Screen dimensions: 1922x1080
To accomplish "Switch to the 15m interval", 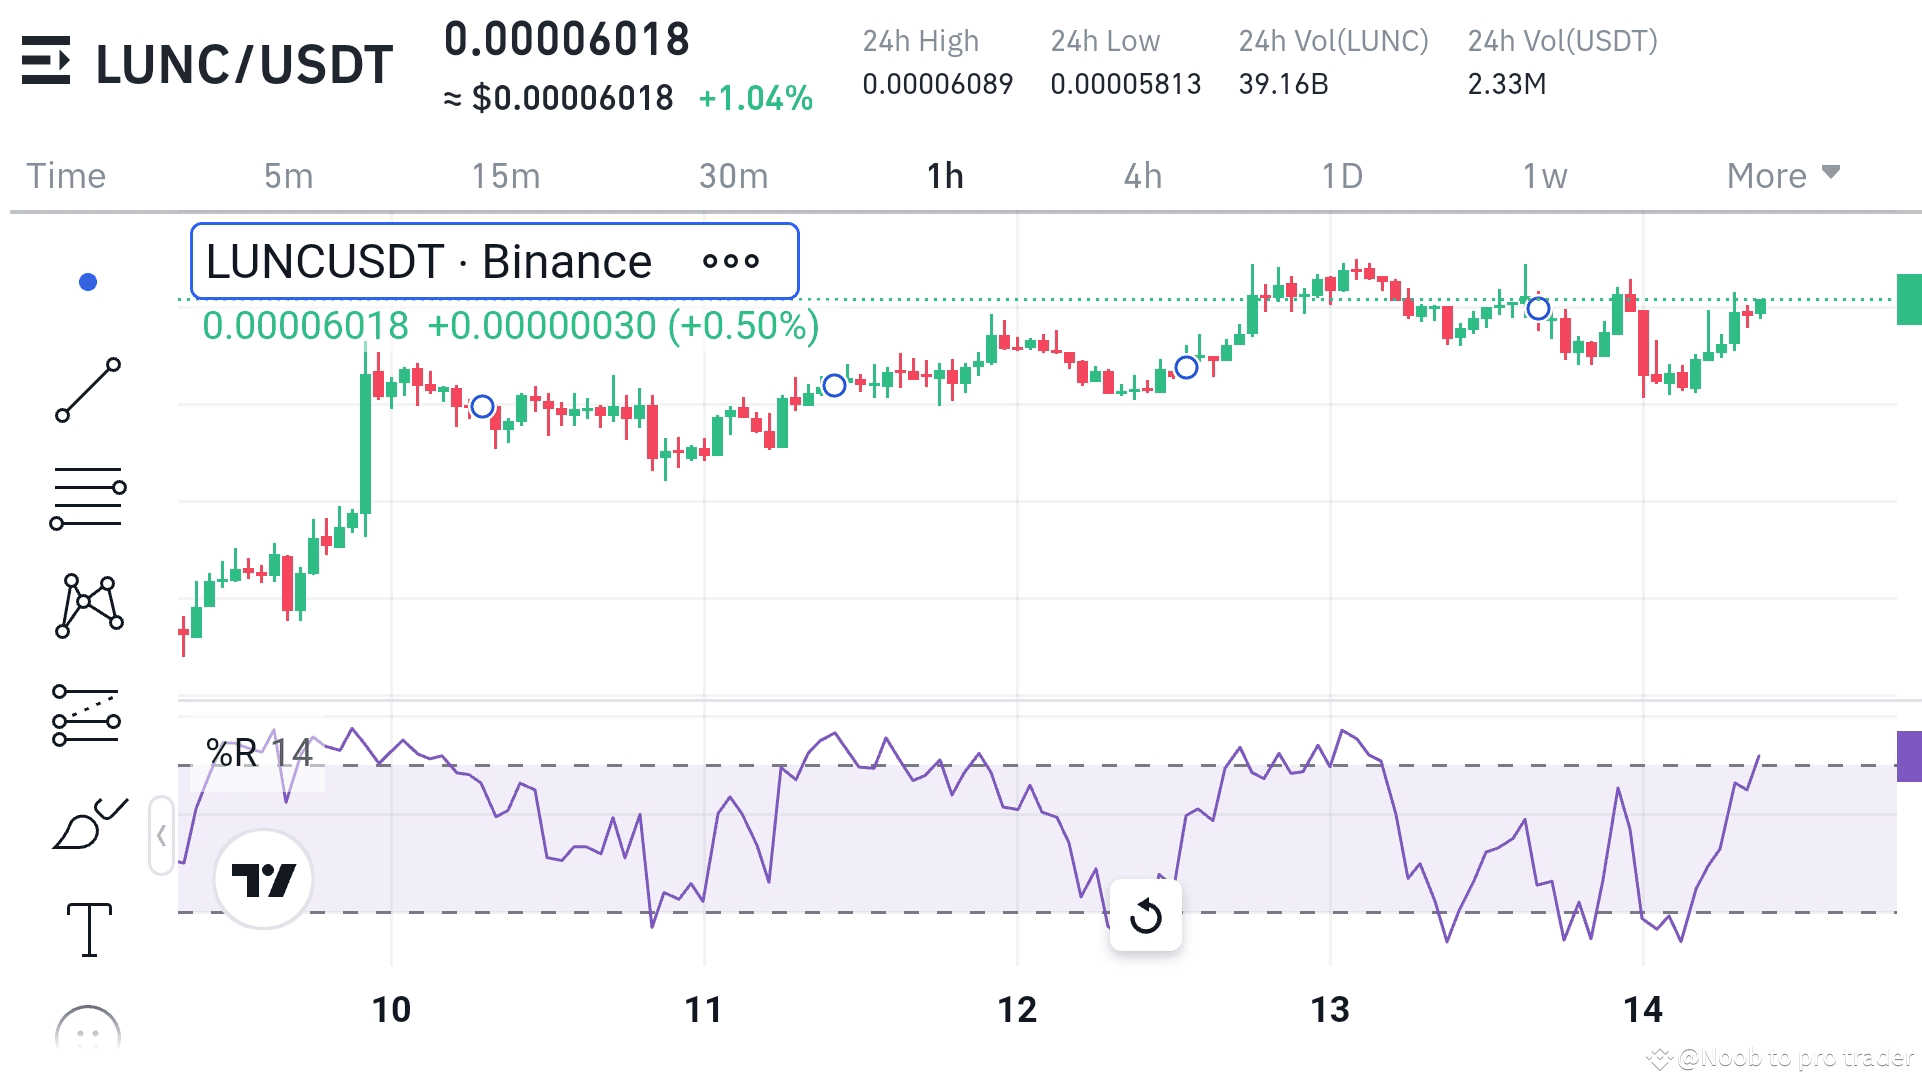I will [x=506, y=175].
